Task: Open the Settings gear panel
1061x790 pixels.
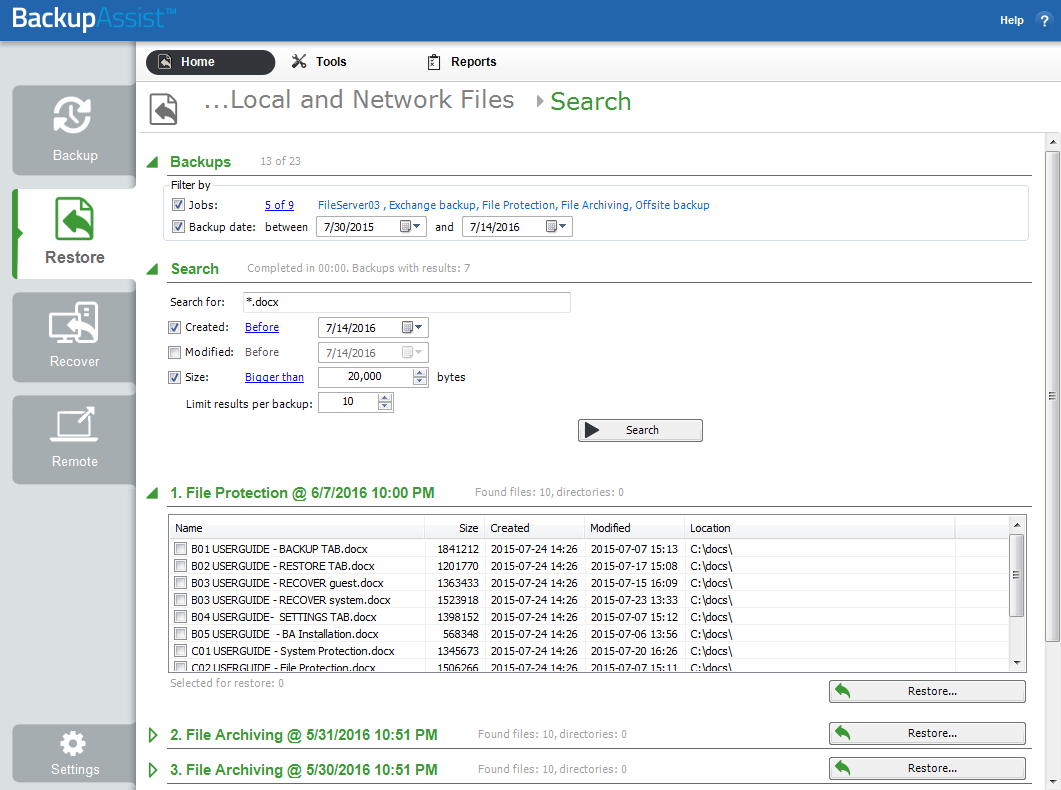Action: coord(74,753)
